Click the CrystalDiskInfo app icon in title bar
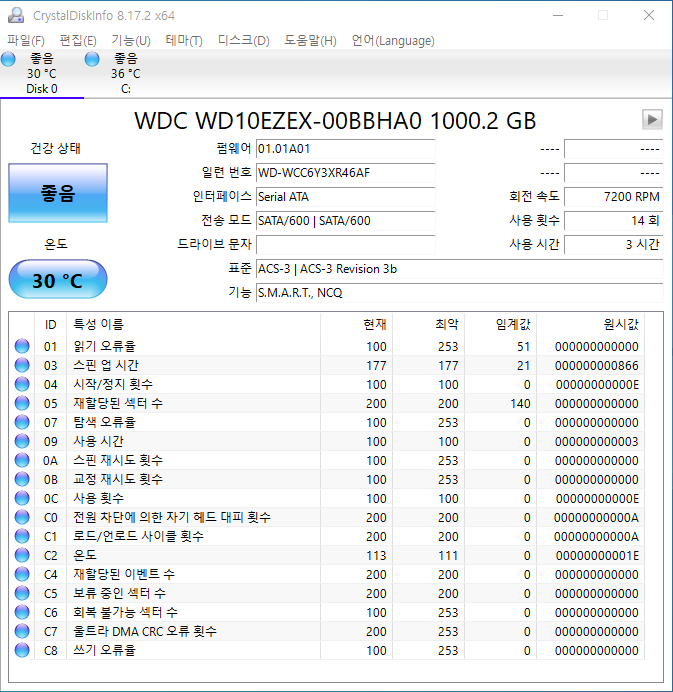Screen dimensions: 673x692 16,15
